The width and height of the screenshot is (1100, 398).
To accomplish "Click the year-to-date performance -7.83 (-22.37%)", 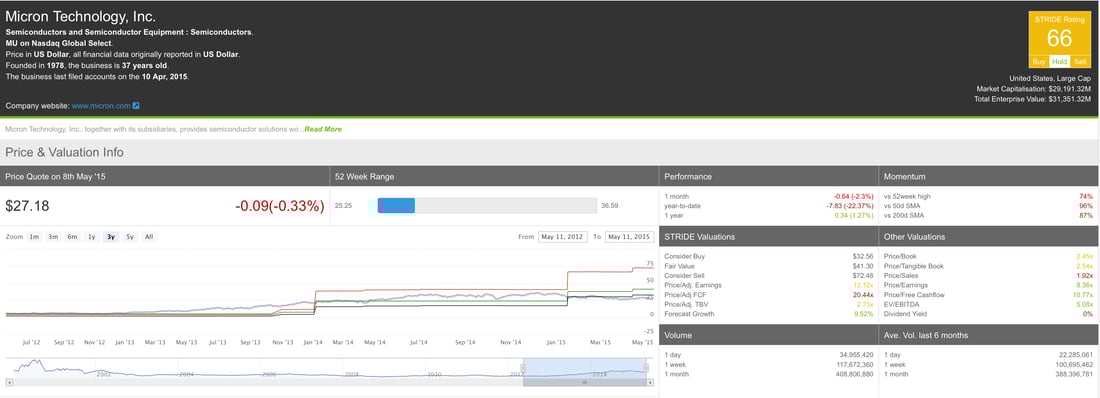I will coord(850,206).
